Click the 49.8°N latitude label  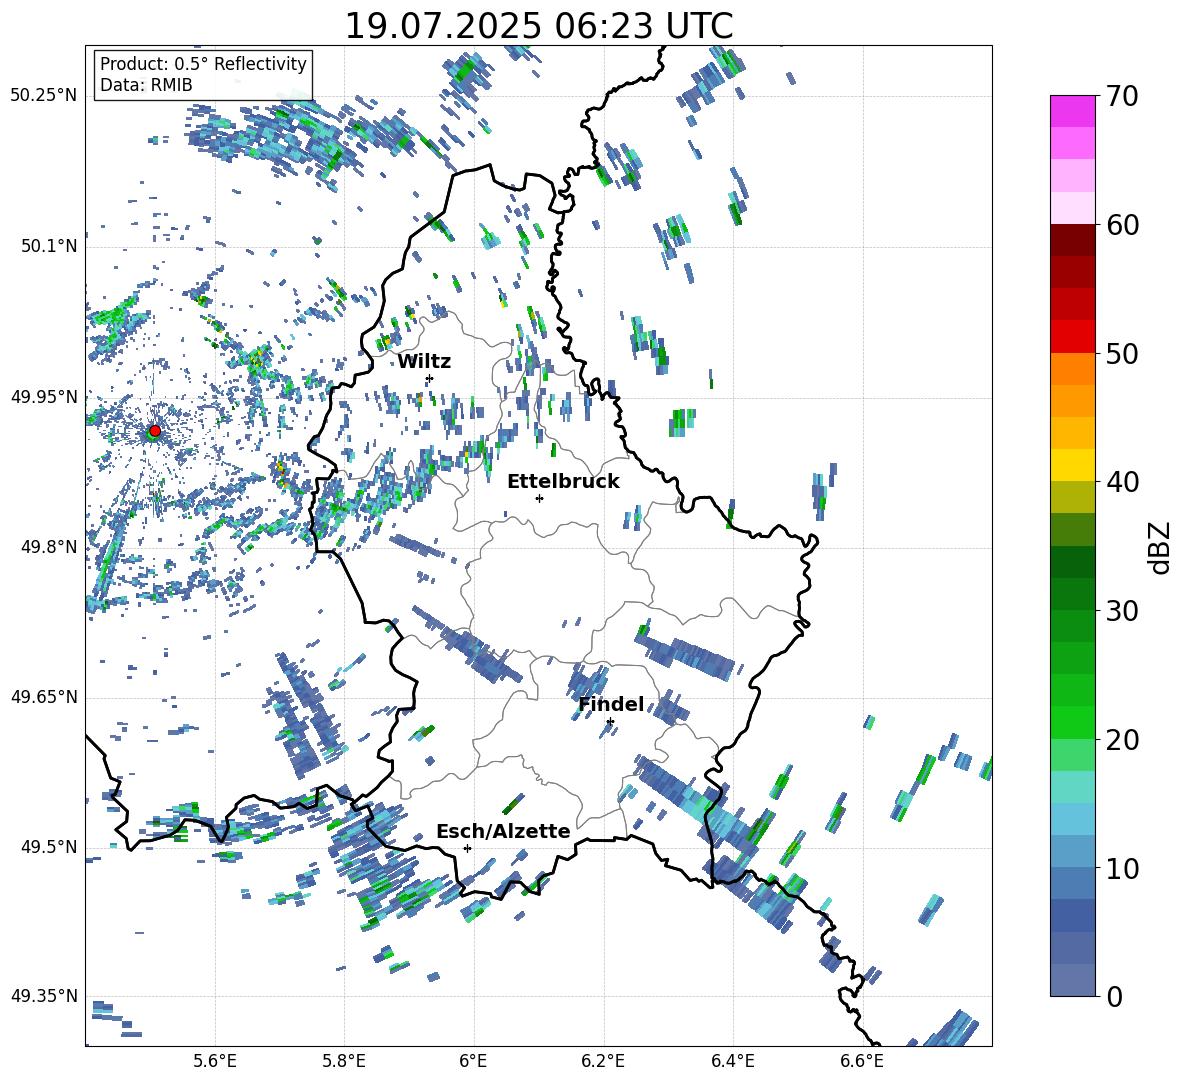pos(49,547)
